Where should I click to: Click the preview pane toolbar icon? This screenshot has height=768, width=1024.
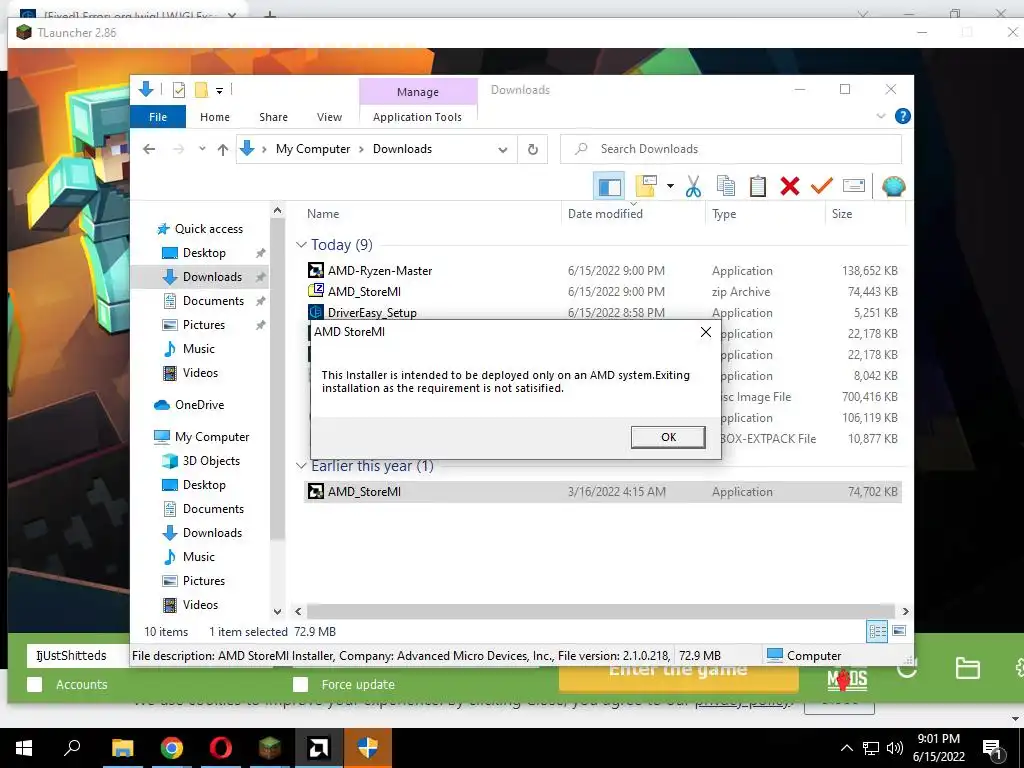[x=609, y=187]
